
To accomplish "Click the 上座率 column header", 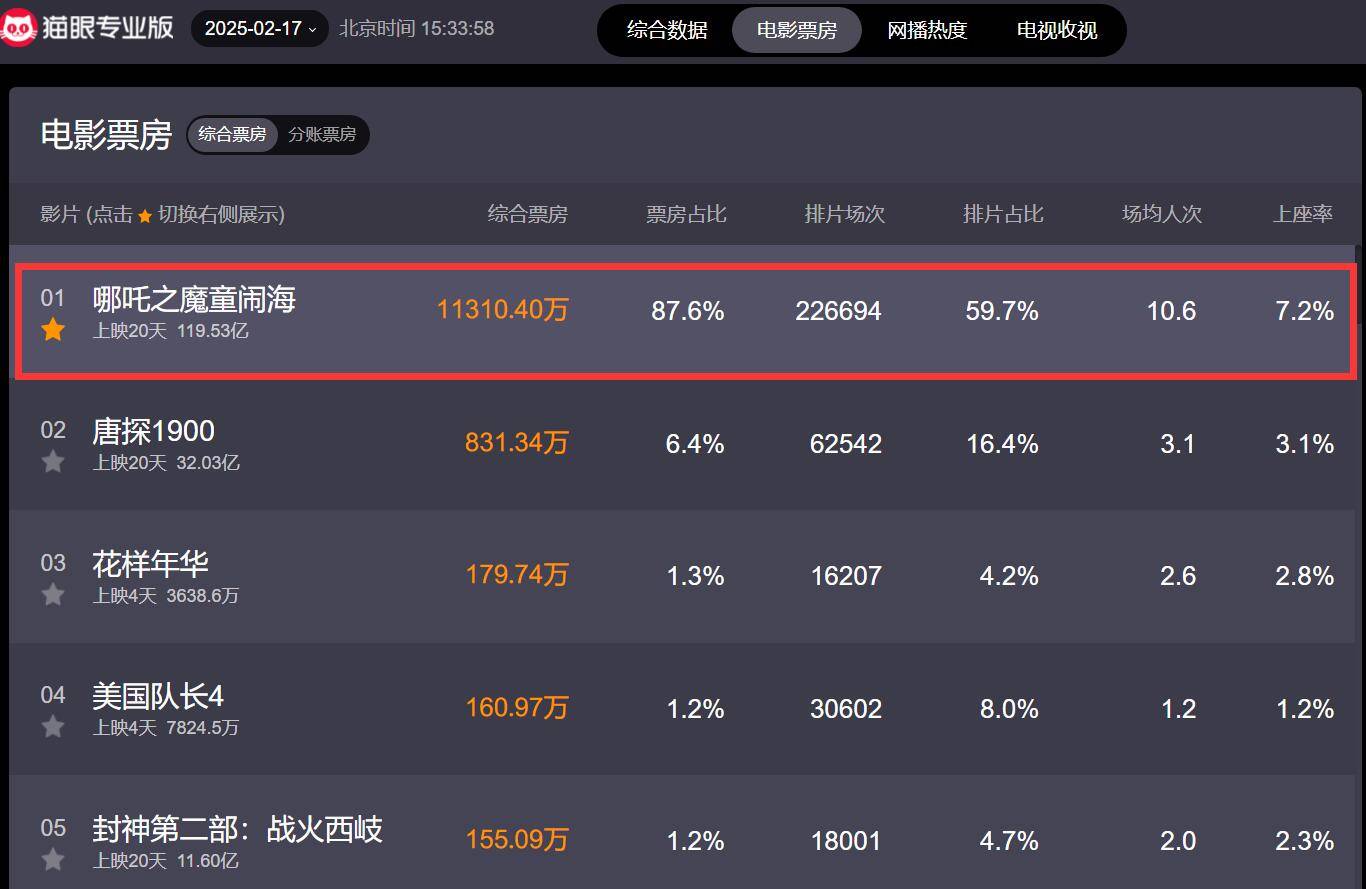I will tap(1303, 214).
